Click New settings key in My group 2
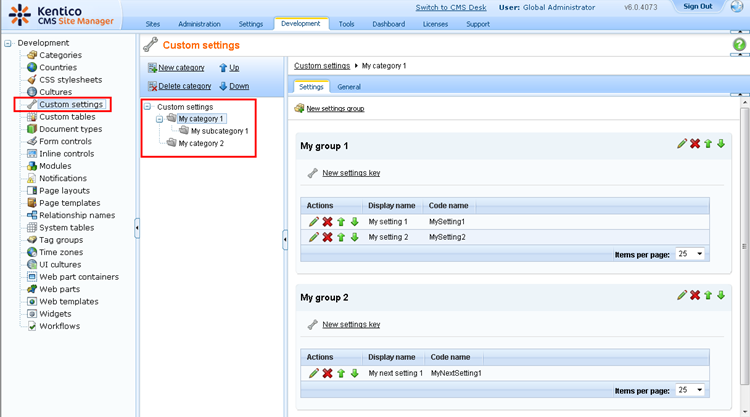 [351, 325]
